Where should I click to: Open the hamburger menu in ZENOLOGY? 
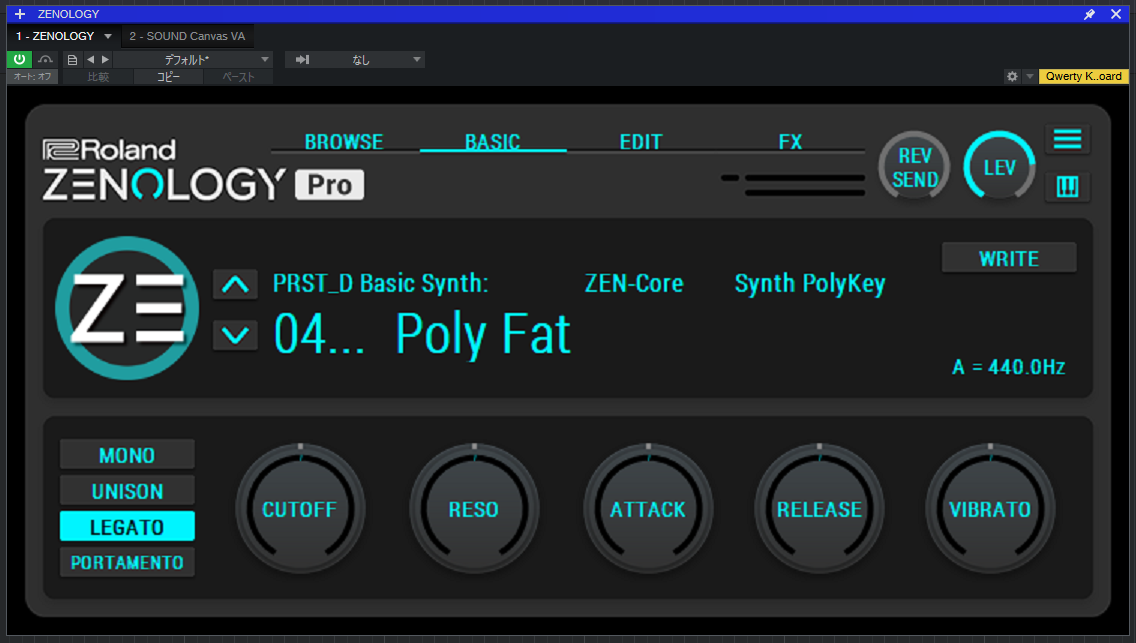[x=1067, y=139]
